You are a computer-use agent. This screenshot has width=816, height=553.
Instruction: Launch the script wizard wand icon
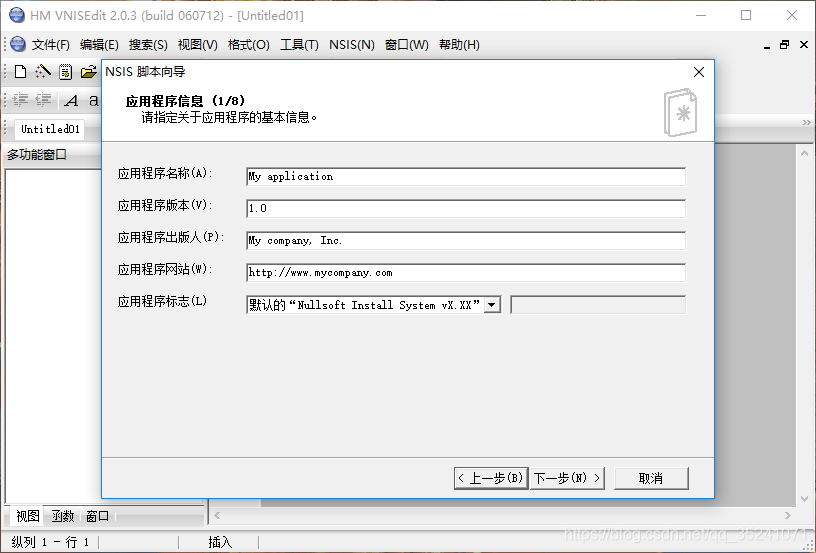tap(43, 71)
